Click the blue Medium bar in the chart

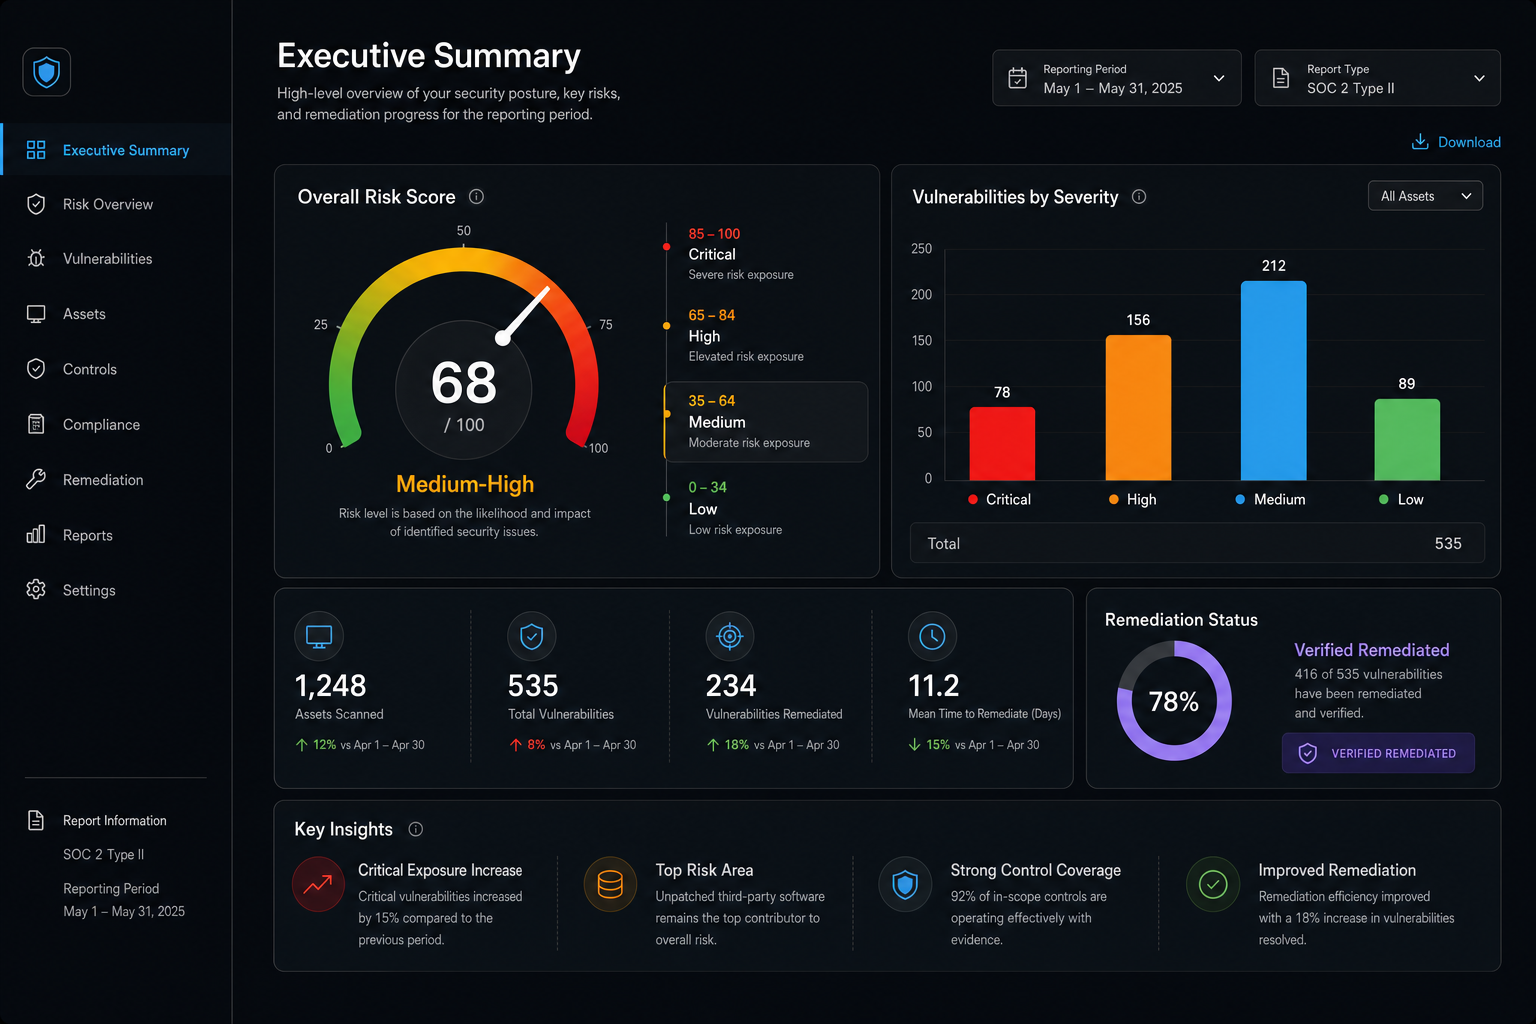[1273, 381]
